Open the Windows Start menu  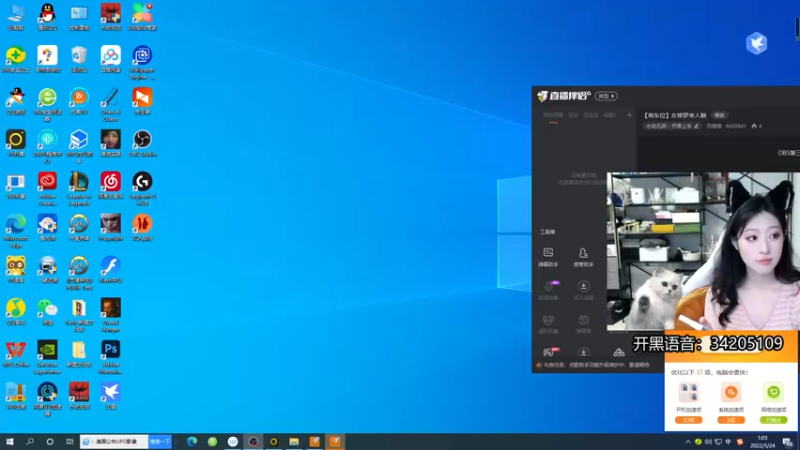pos(10,442)
